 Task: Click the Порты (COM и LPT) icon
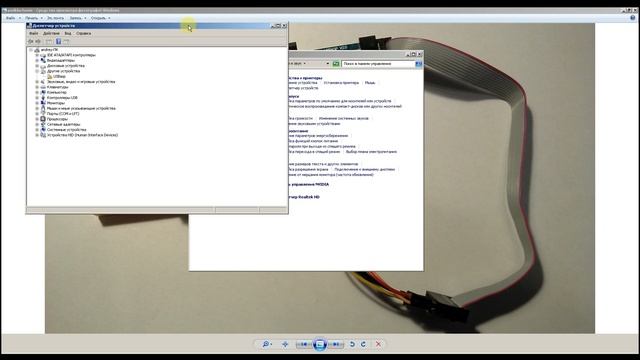click(x=43, y=114)
